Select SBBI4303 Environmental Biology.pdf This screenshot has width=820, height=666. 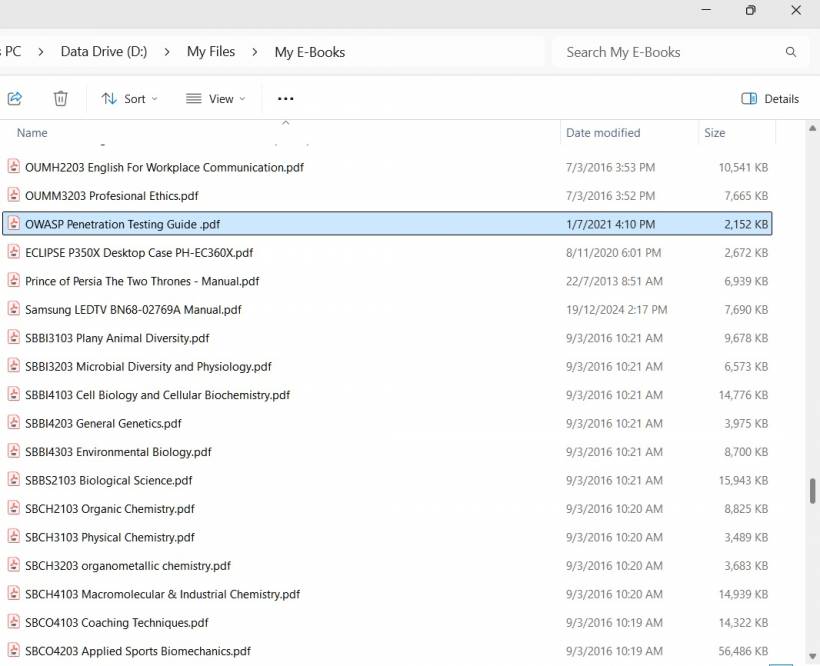coord(387,452)
